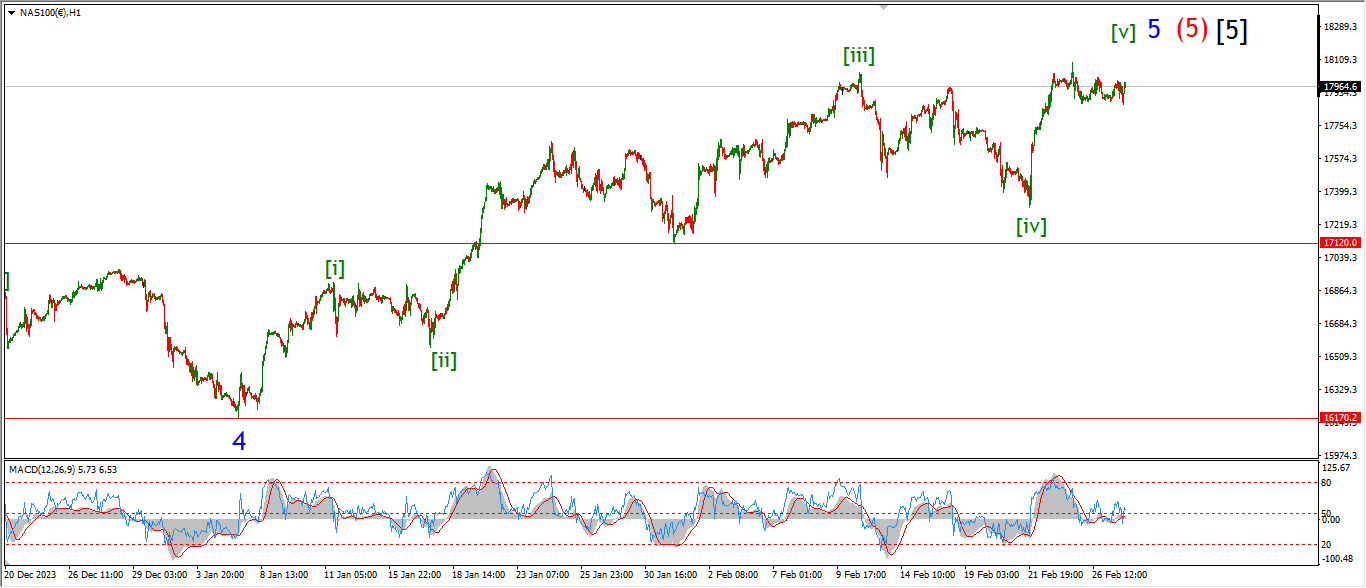
Task: Click the red (5) wave label
Action: pos(1192,30)
